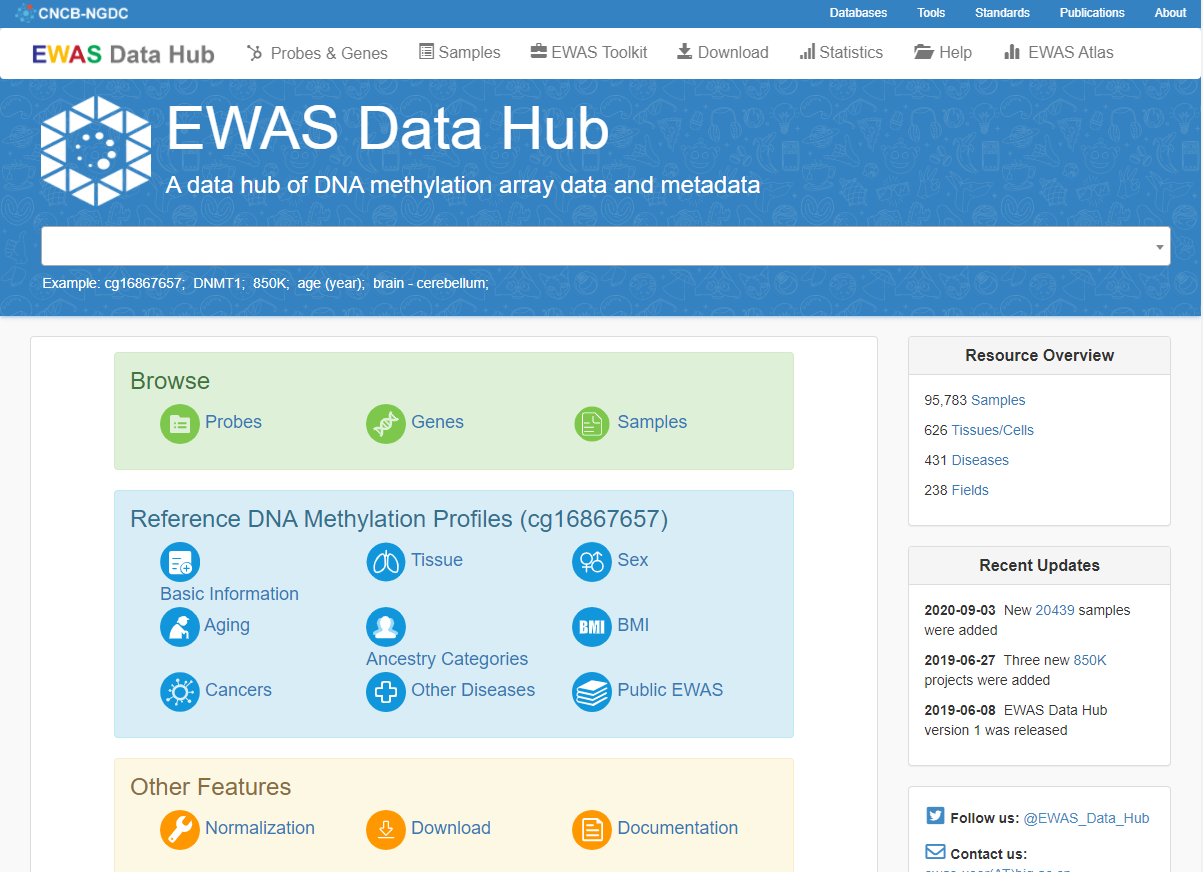Open the BMI methylation profile icon

point(592,627)
